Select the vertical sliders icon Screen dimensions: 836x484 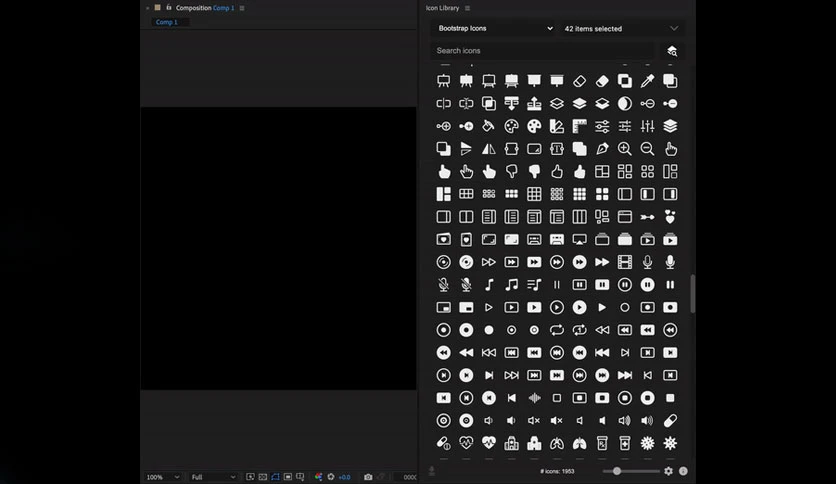[647, 126]
